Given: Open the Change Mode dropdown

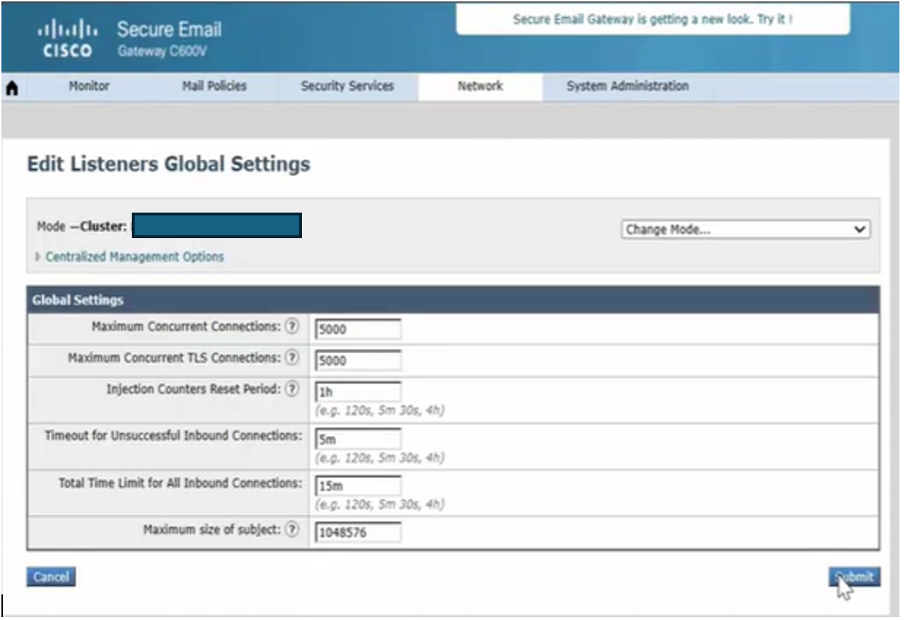Looking at the screenshot, I should (745, 229).
